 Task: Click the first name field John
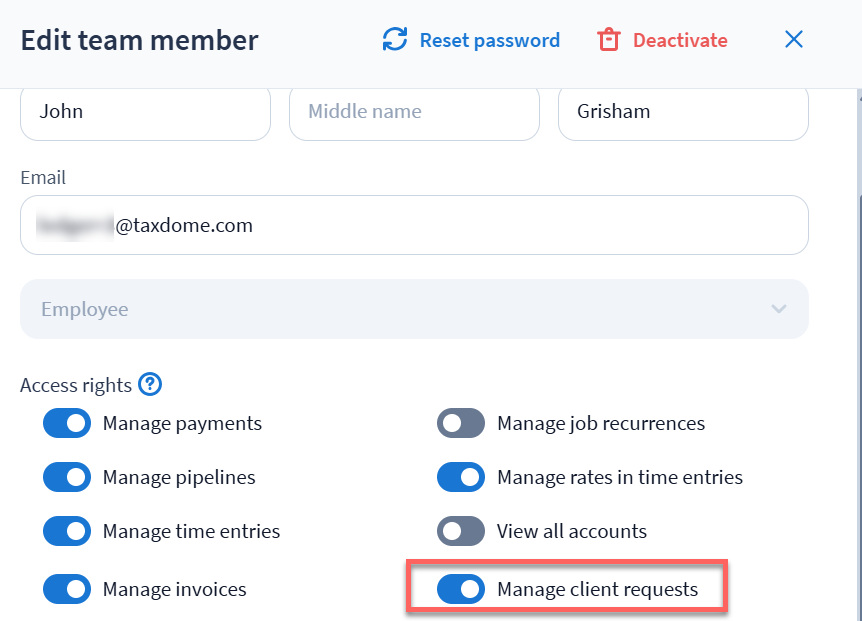pyautogui.click(x=145, y=112)
